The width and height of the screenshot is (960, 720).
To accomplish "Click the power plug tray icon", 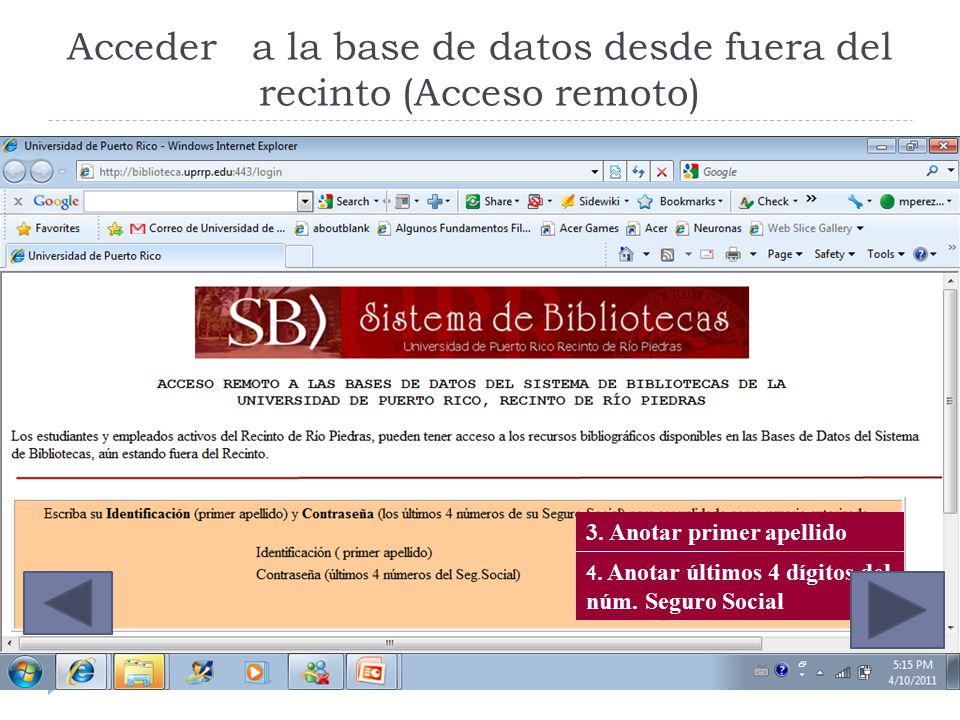I will tap(864, 672).
